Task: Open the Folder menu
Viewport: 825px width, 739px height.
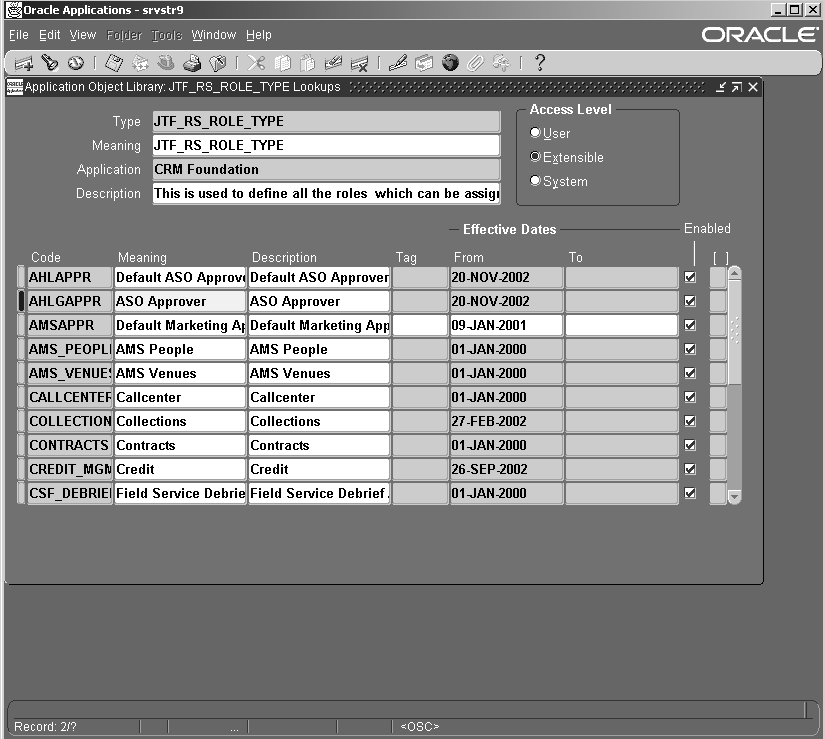Action: point(124,35)
